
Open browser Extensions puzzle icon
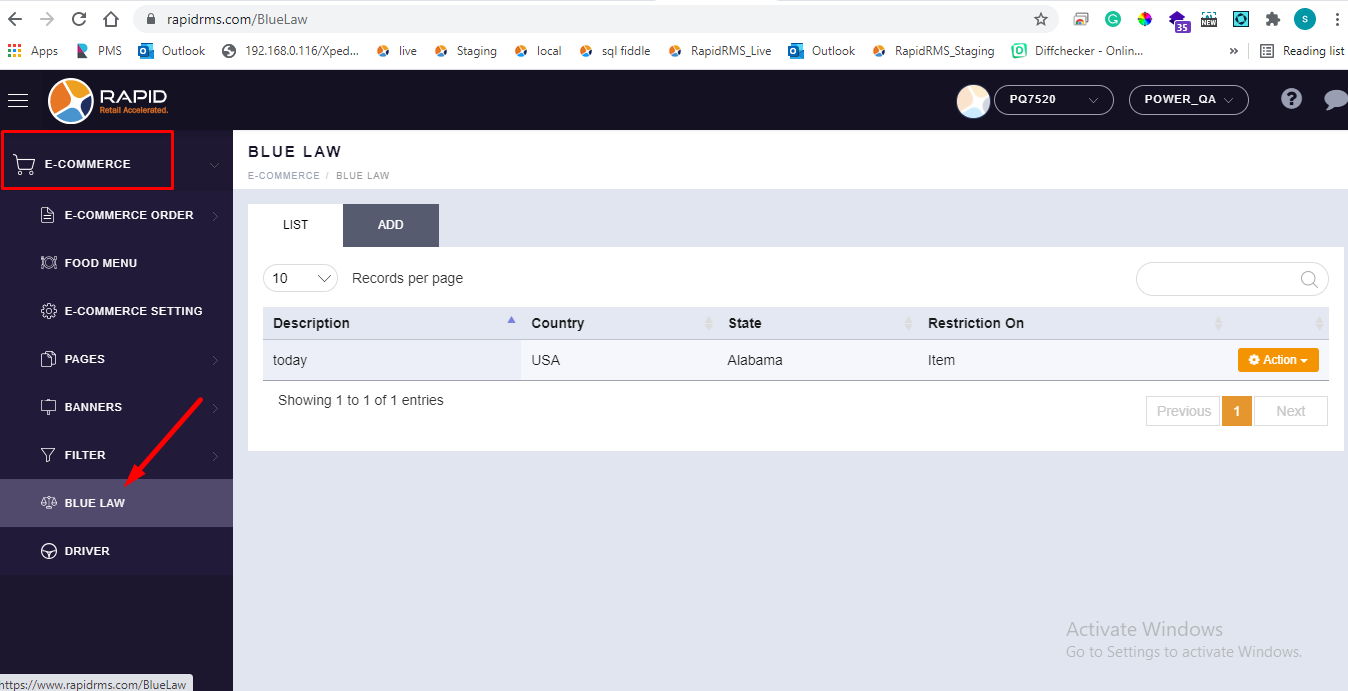(x=1273, y=19)
